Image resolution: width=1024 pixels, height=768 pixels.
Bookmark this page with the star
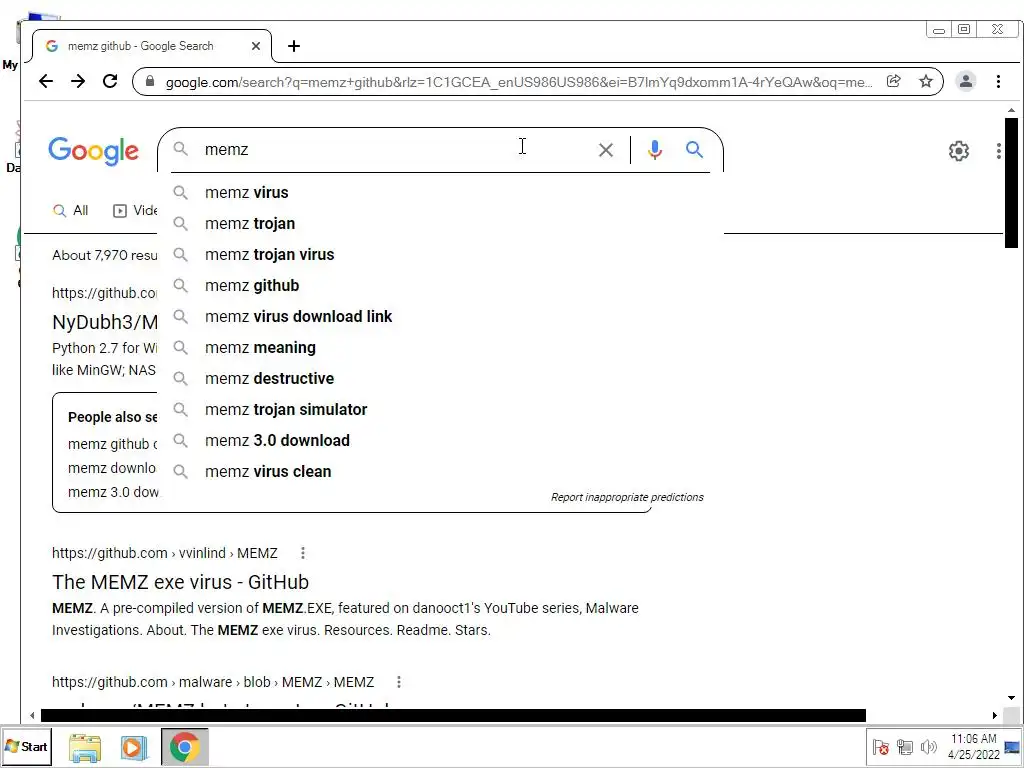(925, 81)
